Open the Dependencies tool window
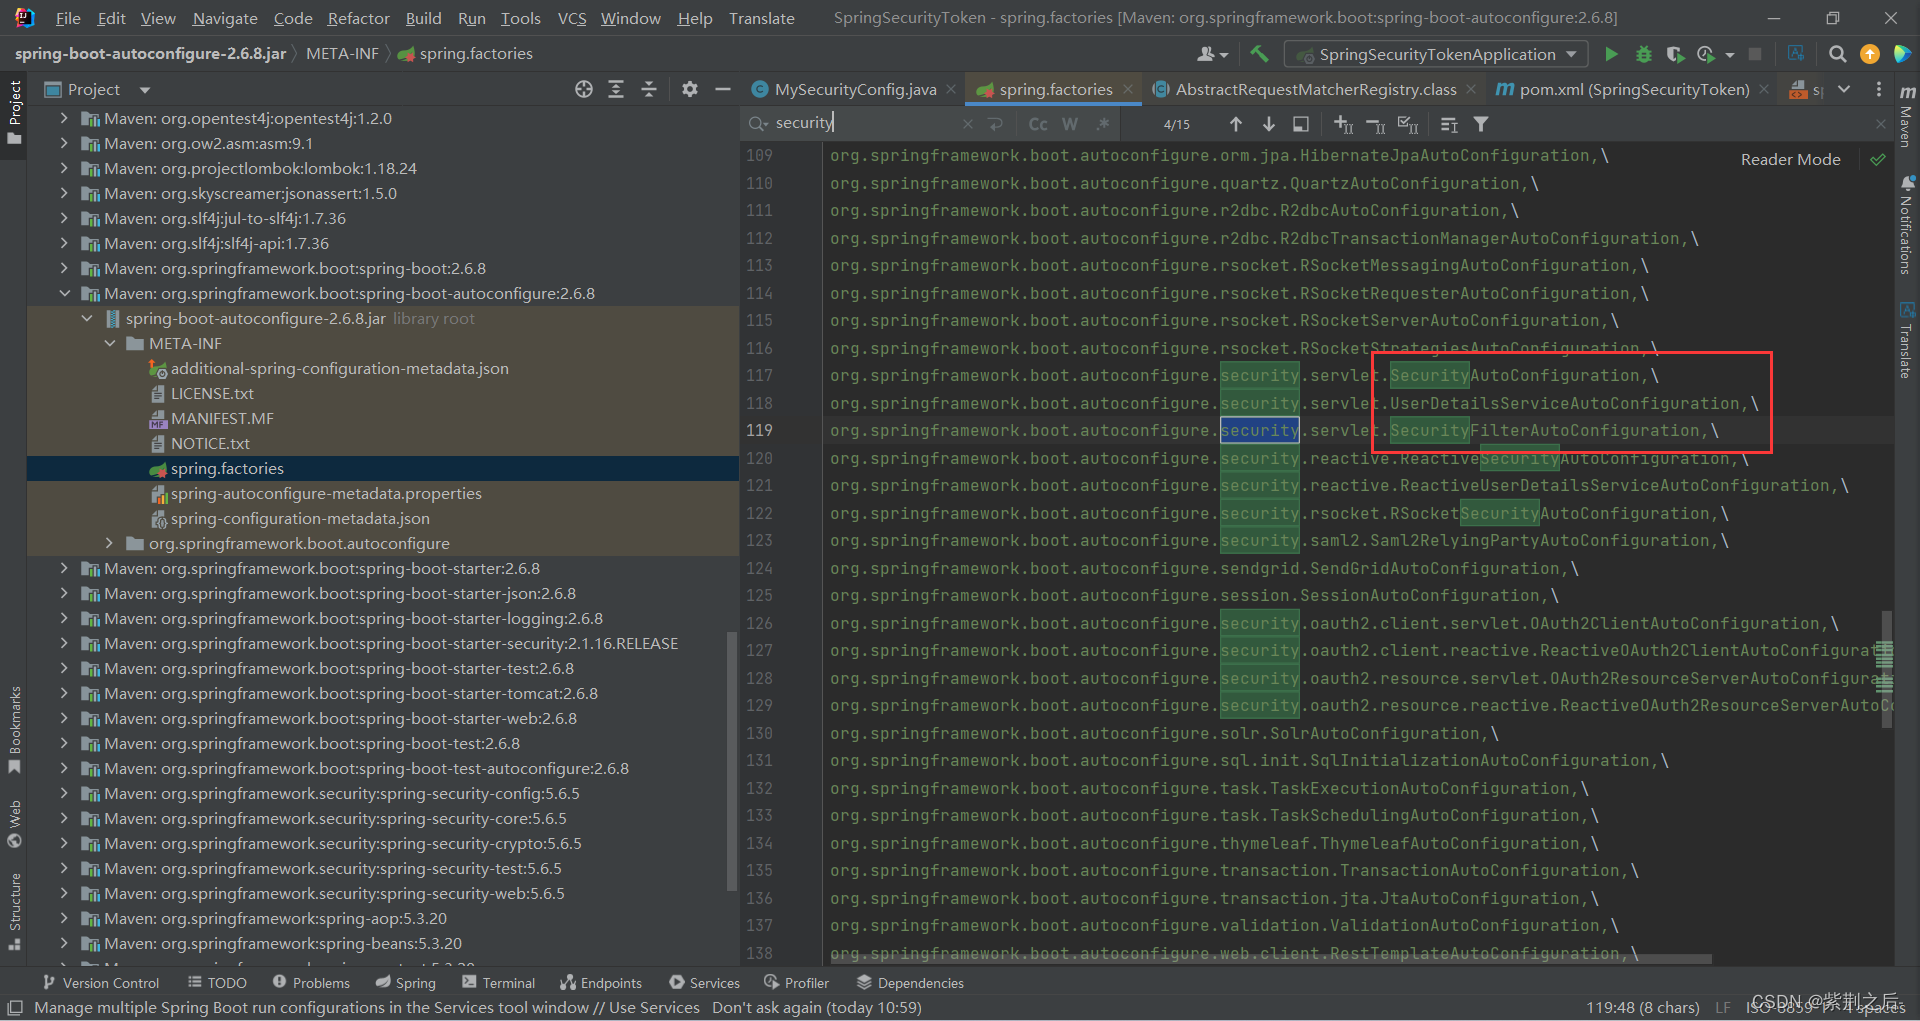 pyautogui.click(x=910, y=983)
